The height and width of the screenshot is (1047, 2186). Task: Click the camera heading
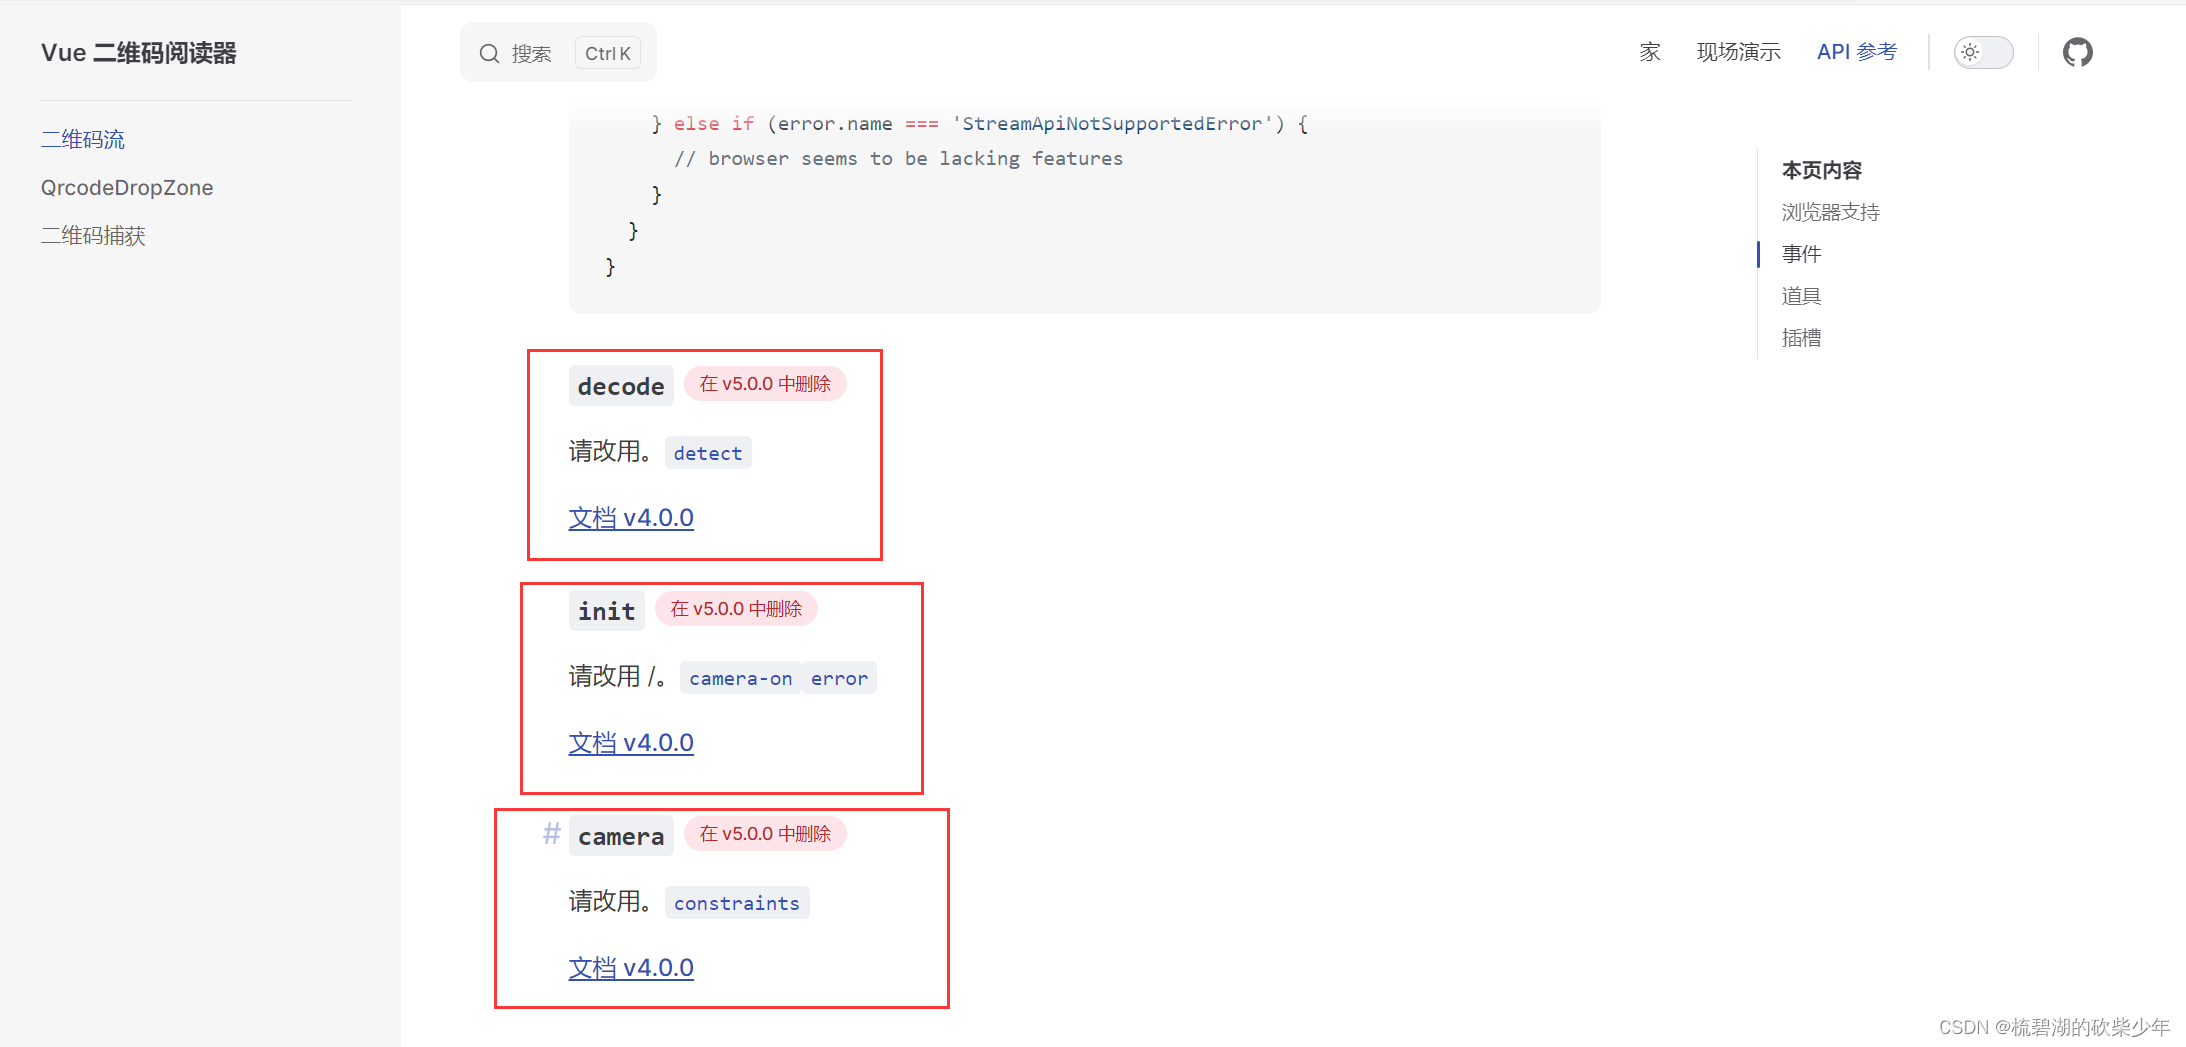point(621,836)
